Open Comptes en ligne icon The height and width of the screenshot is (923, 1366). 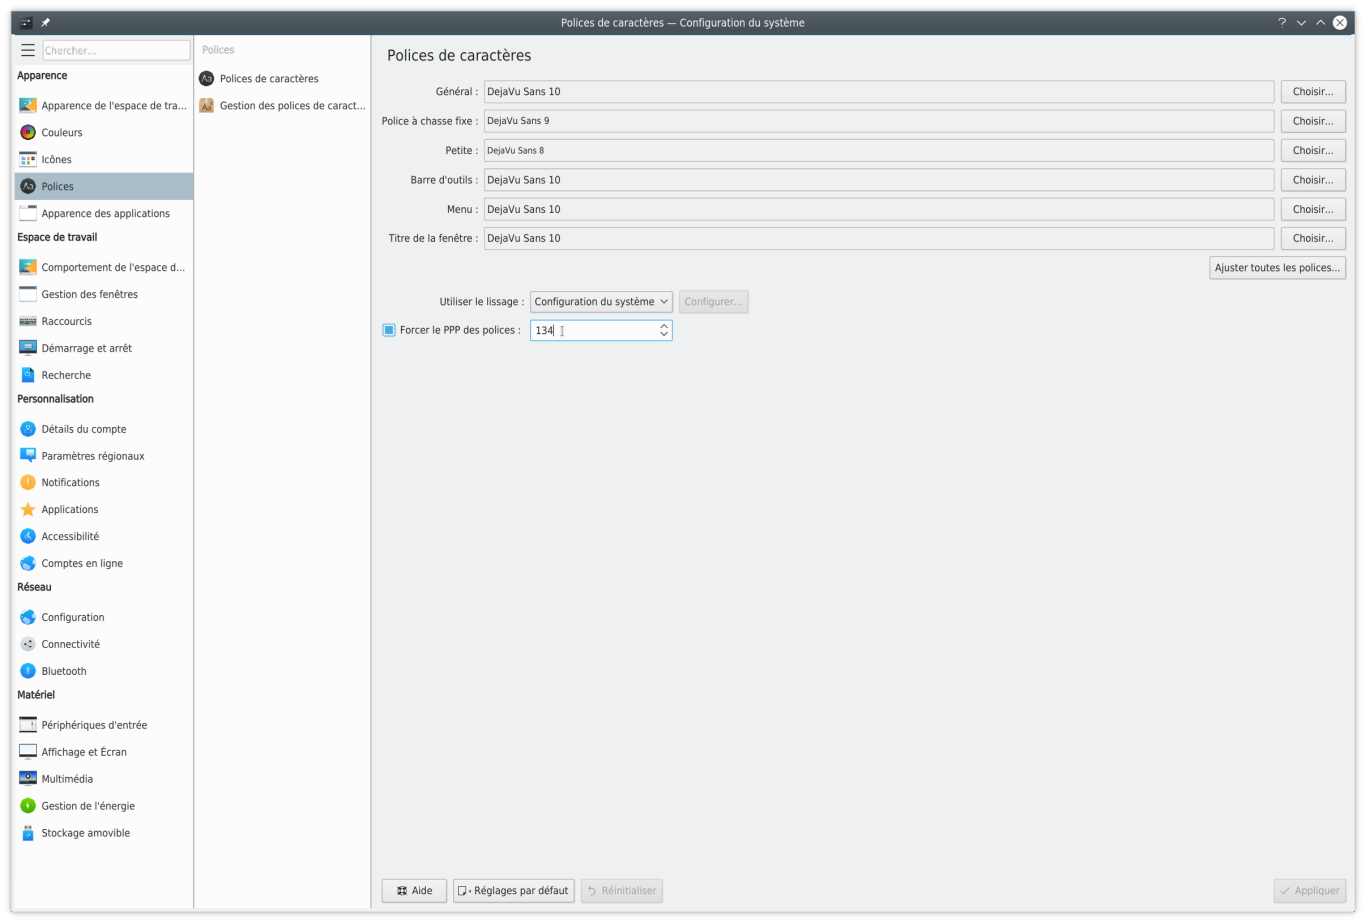[x=28, y=563]
